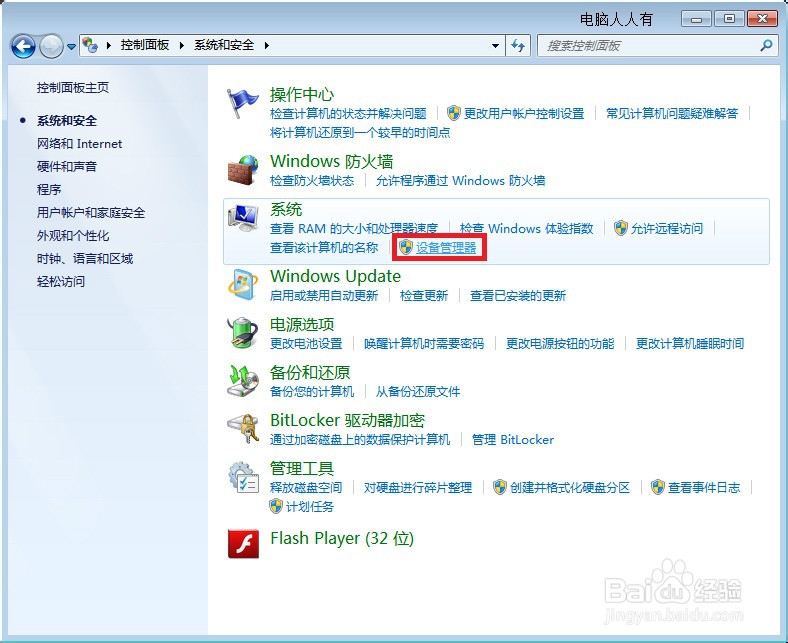788x643 pixels.
Task: Click the refresh button next to address bar
Action: point(518,46)
